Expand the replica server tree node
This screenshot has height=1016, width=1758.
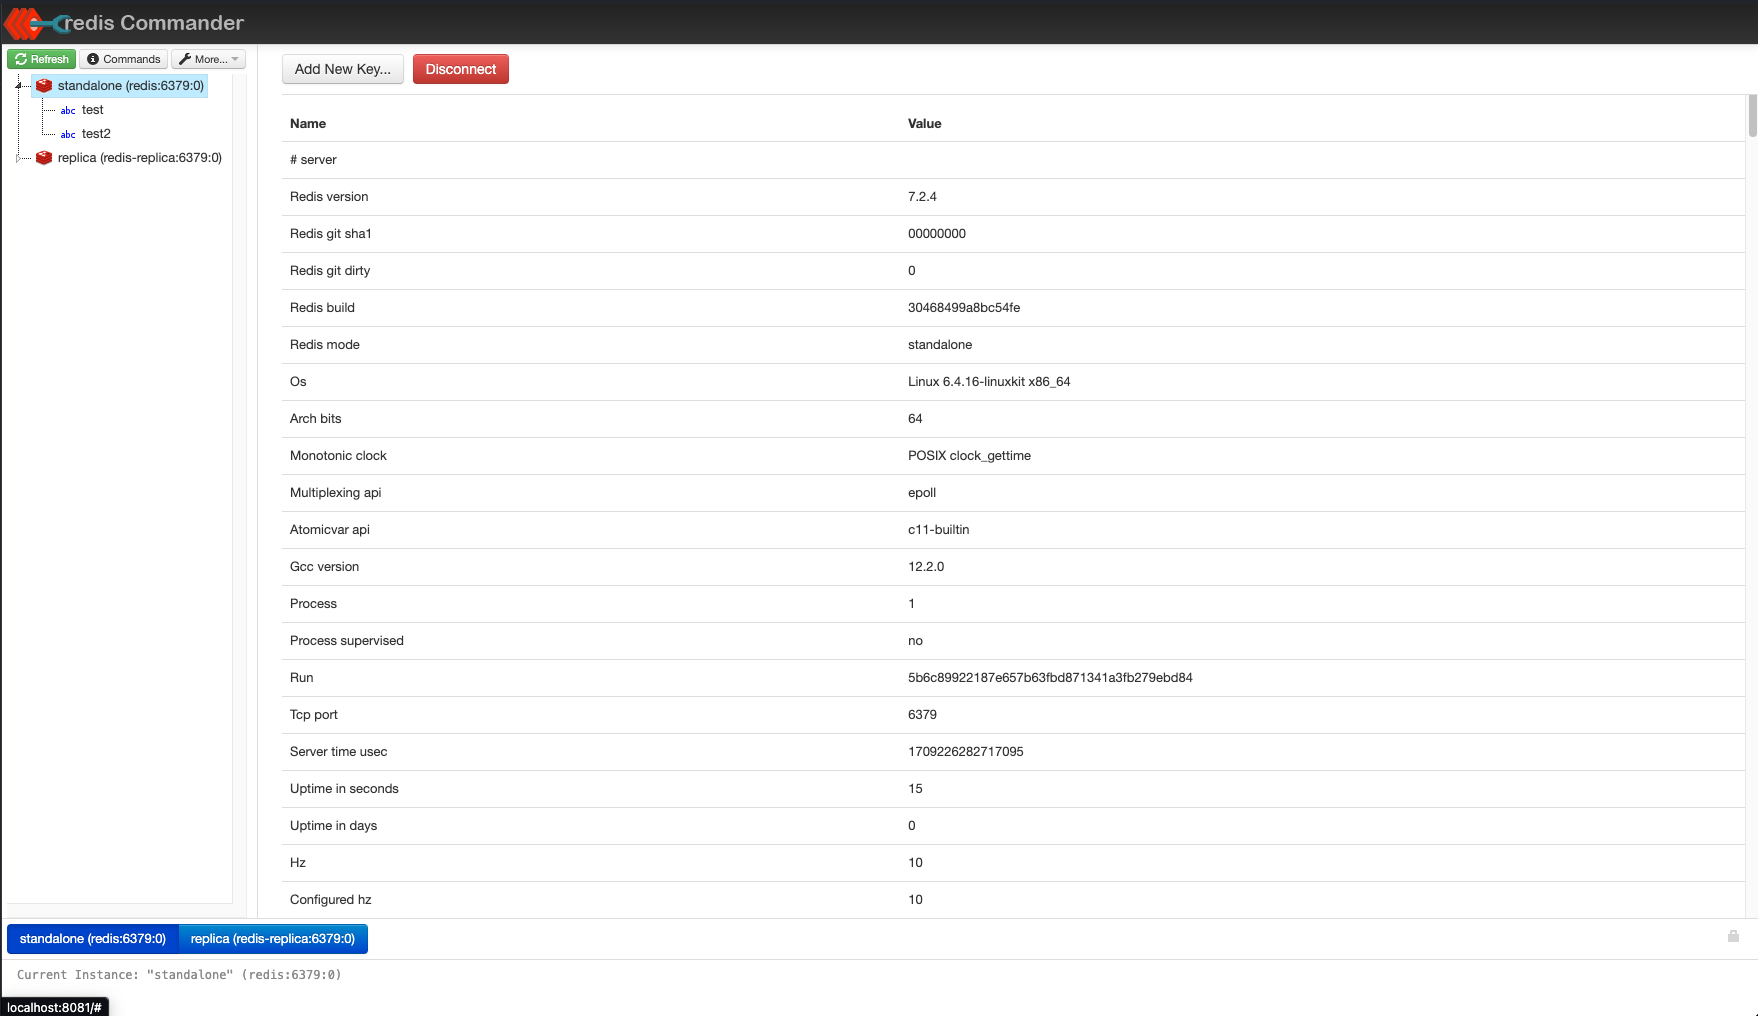tap(19, 158)
